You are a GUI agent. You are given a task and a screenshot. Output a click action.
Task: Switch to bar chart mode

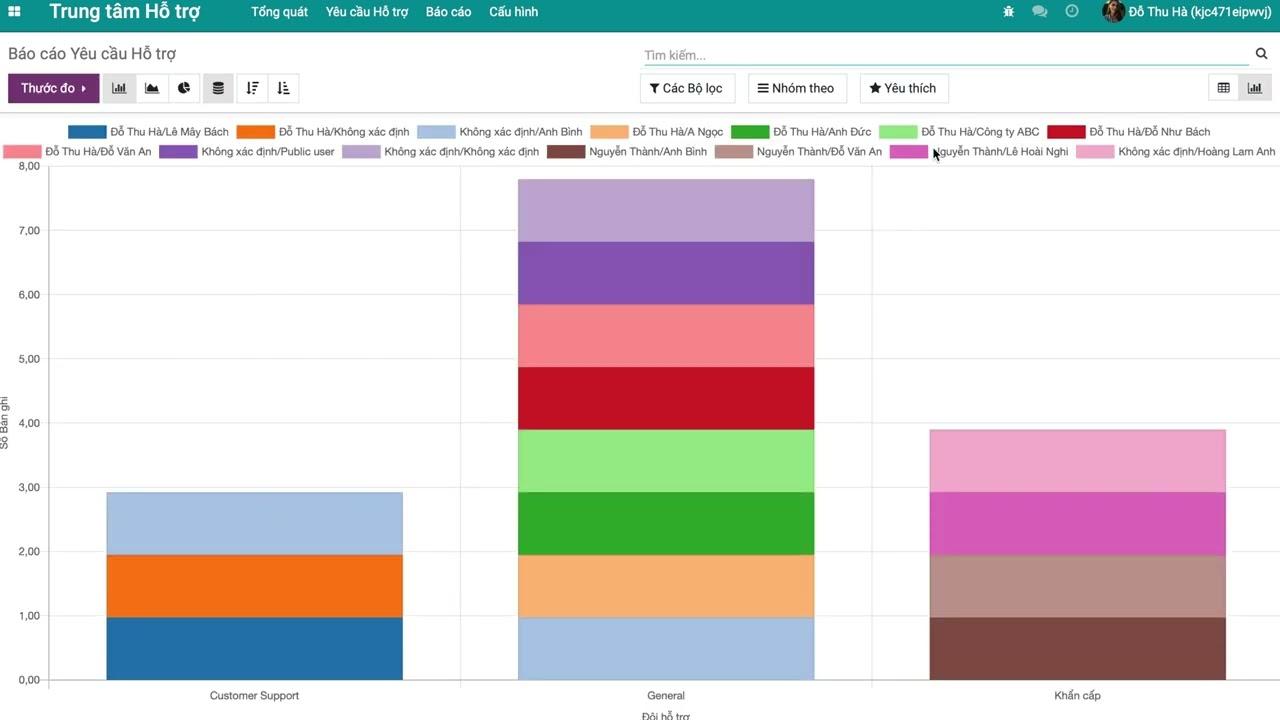119,88
